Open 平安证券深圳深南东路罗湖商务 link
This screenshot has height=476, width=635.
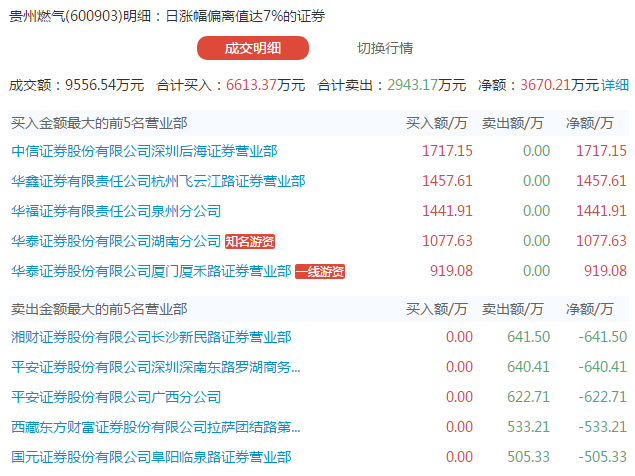[x=156, y=367]
